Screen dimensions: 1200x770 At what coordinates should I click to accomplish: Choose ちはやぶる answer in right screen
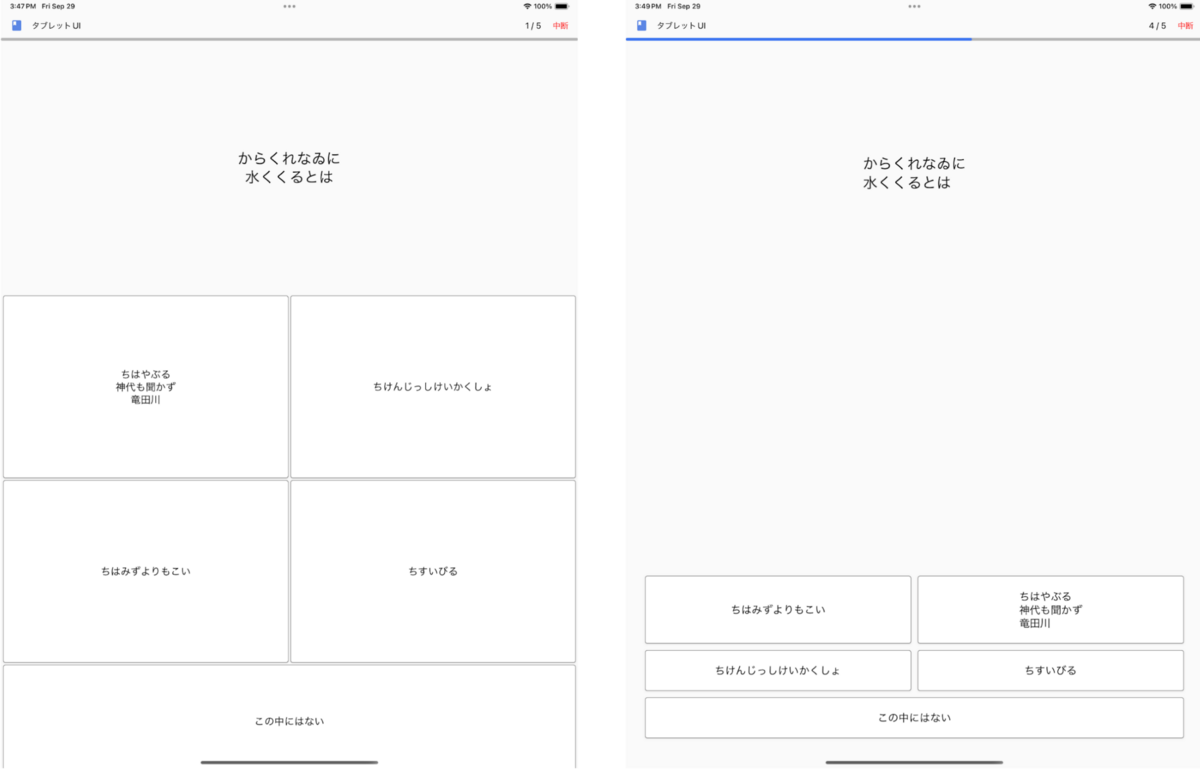pyautogui.click(x=1051, y=609)
